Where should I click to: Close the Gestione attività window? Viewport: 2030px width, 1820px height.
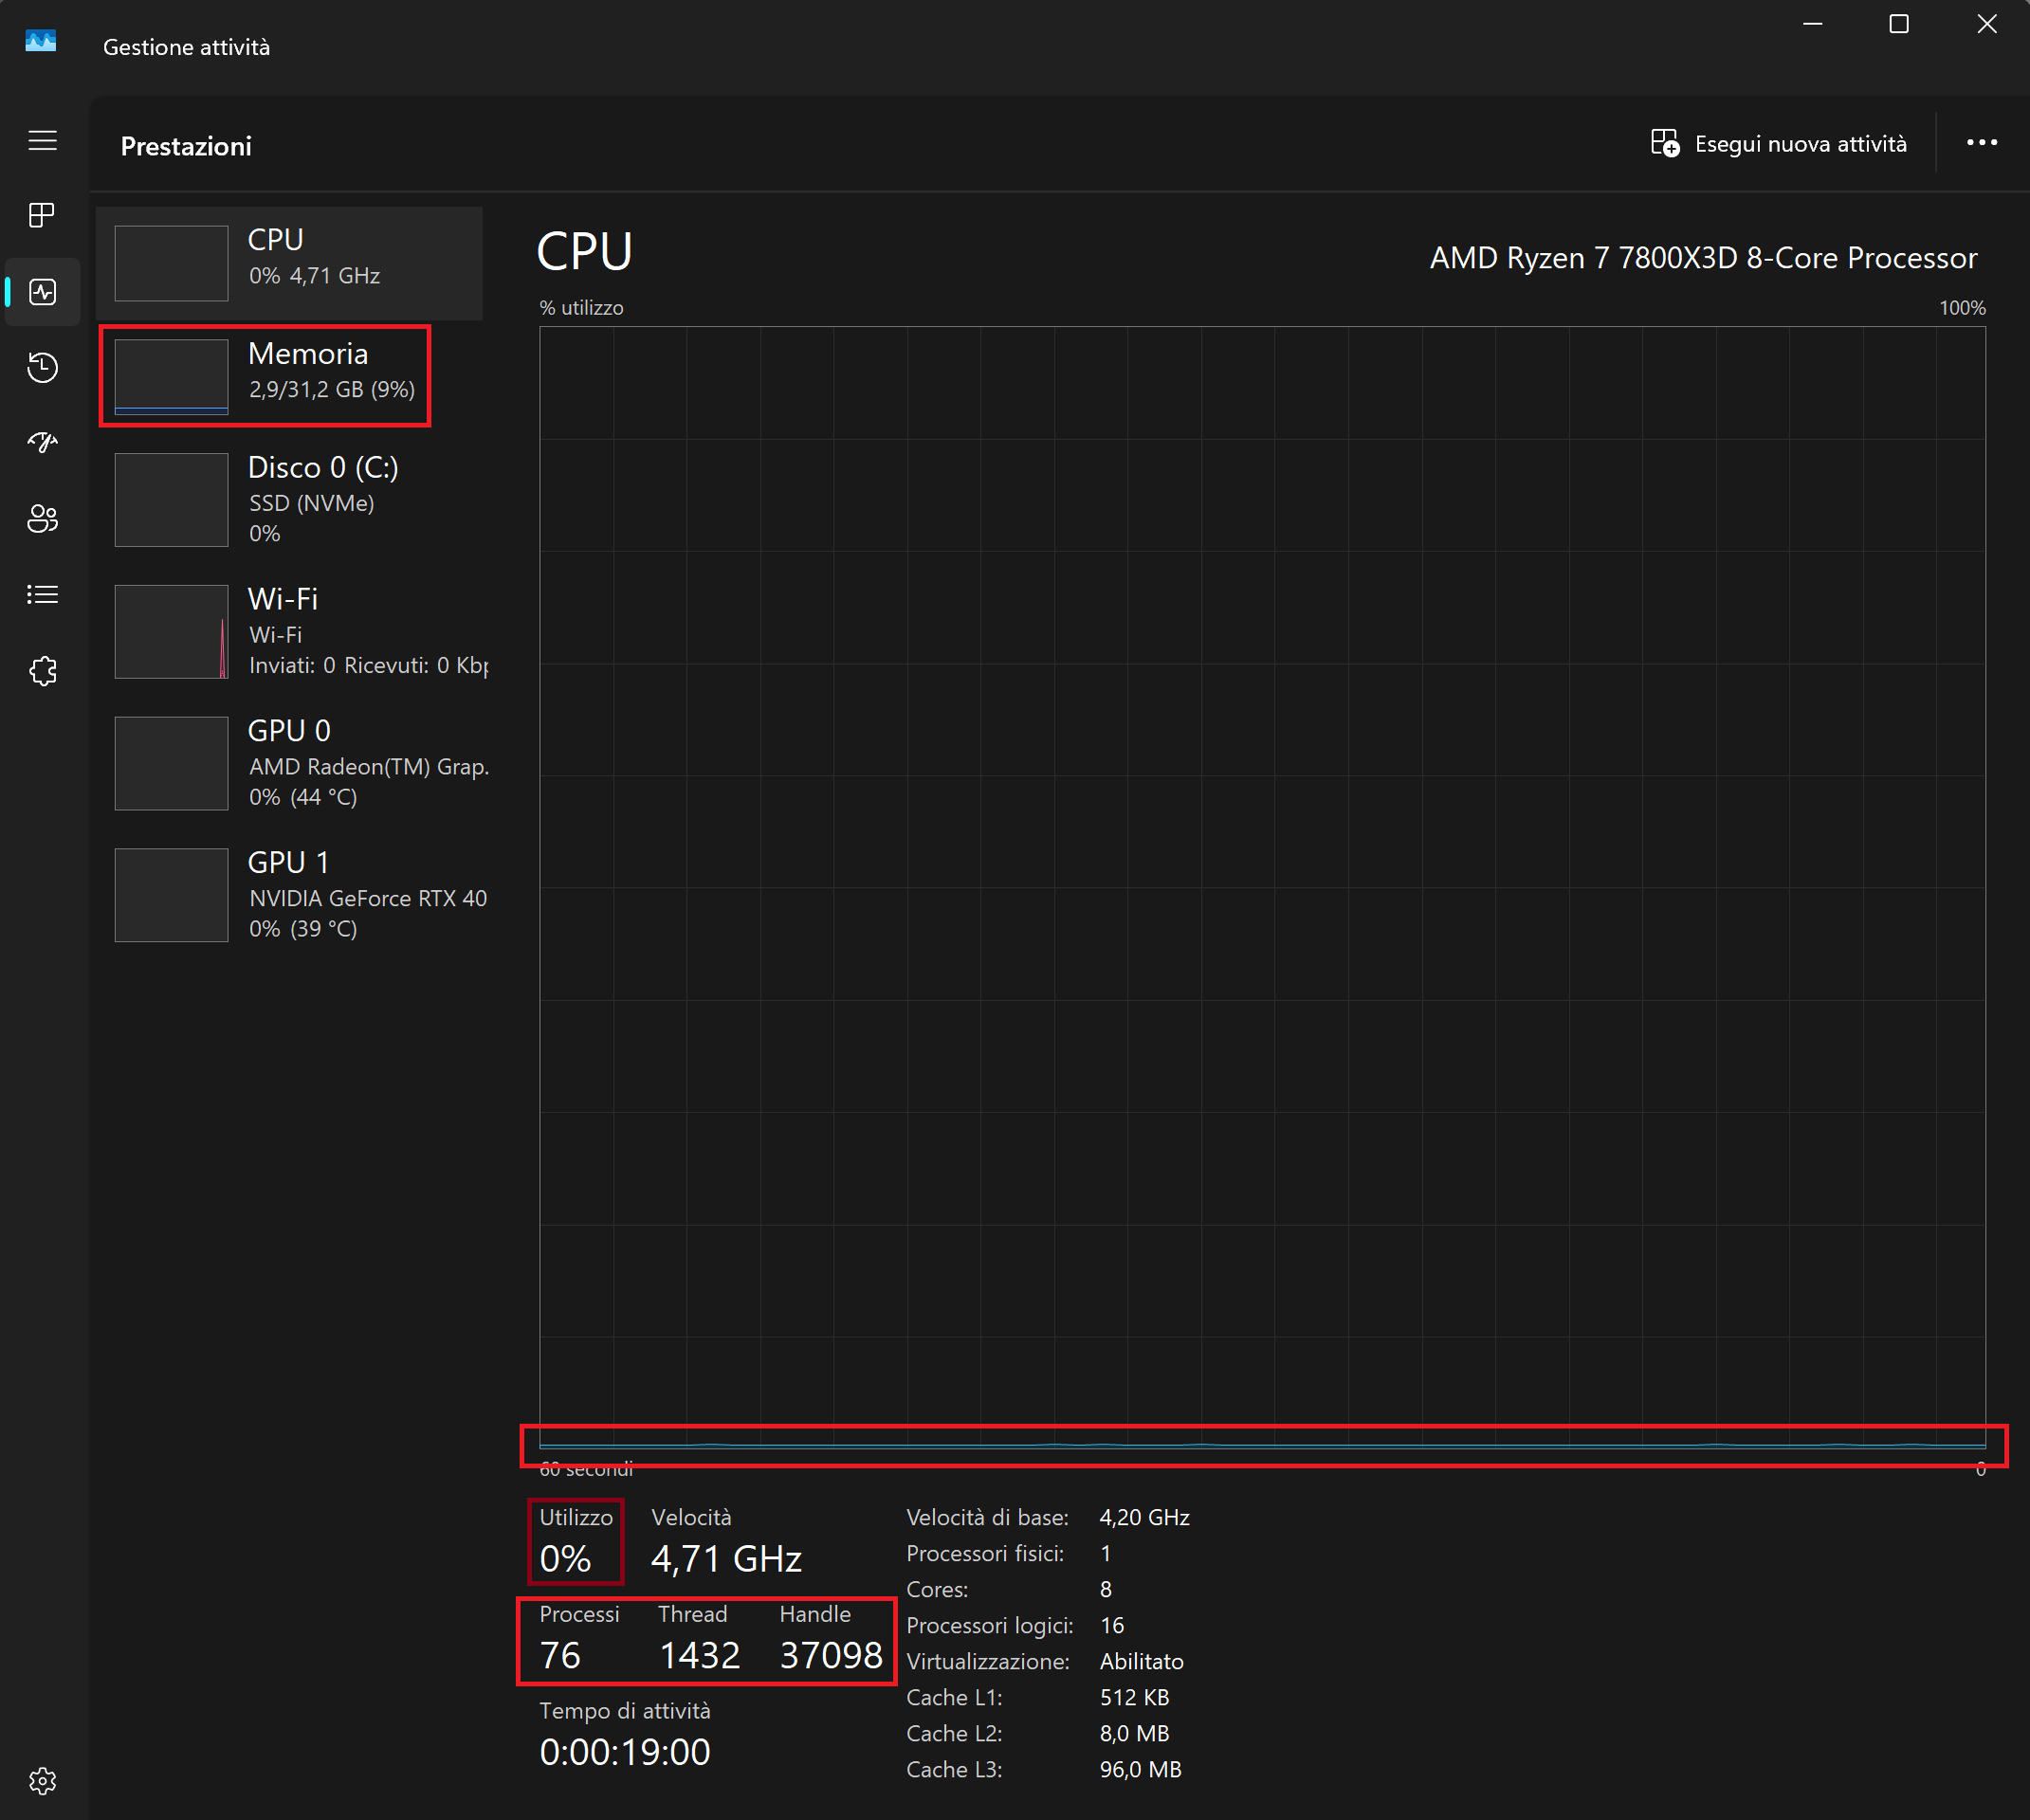click(1986, 24)
